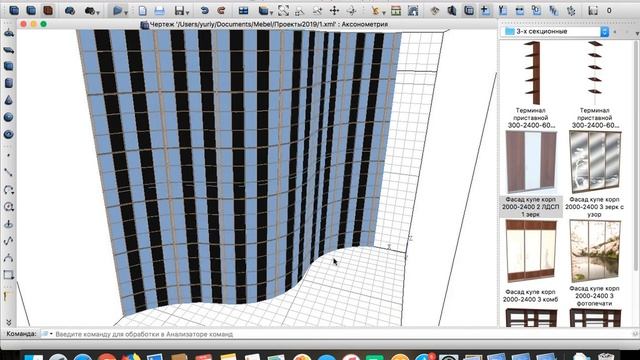Click the cabinet furniture icon

[x=396, y=11]
